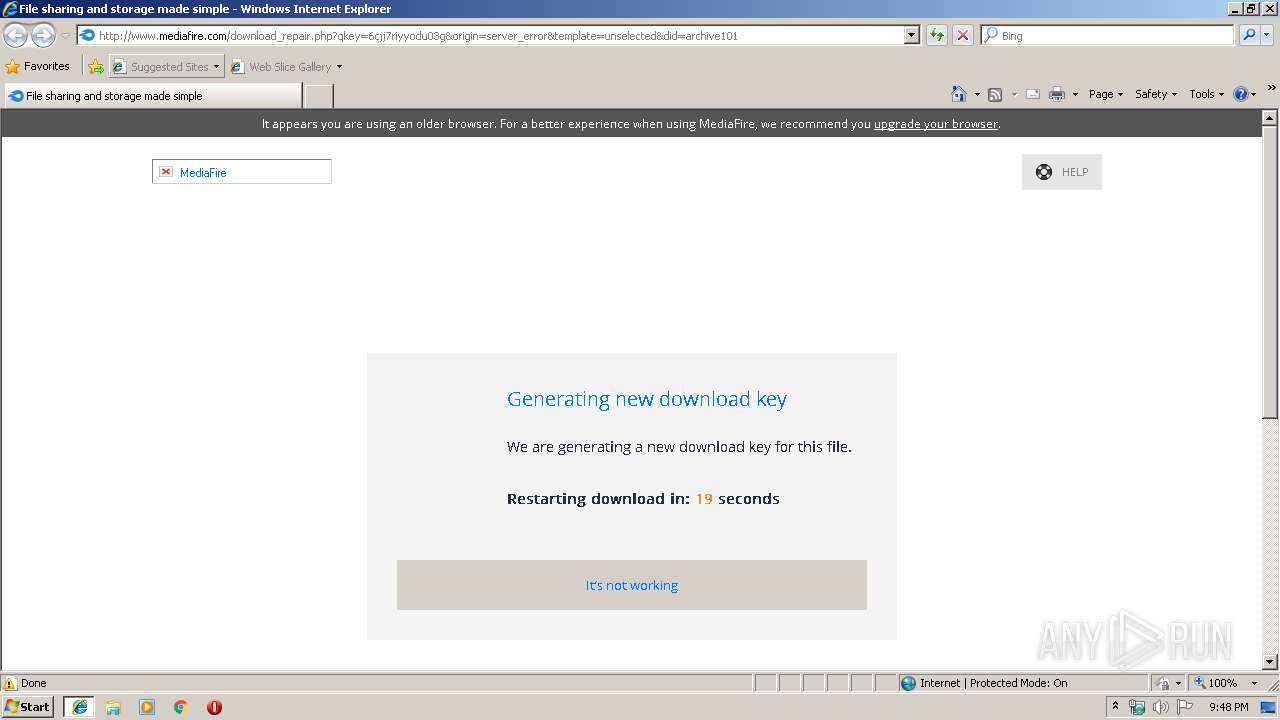1280x720 pixels.
Task: Click the red Opera-style taskbar icon
Action: [x=214, y=707]
